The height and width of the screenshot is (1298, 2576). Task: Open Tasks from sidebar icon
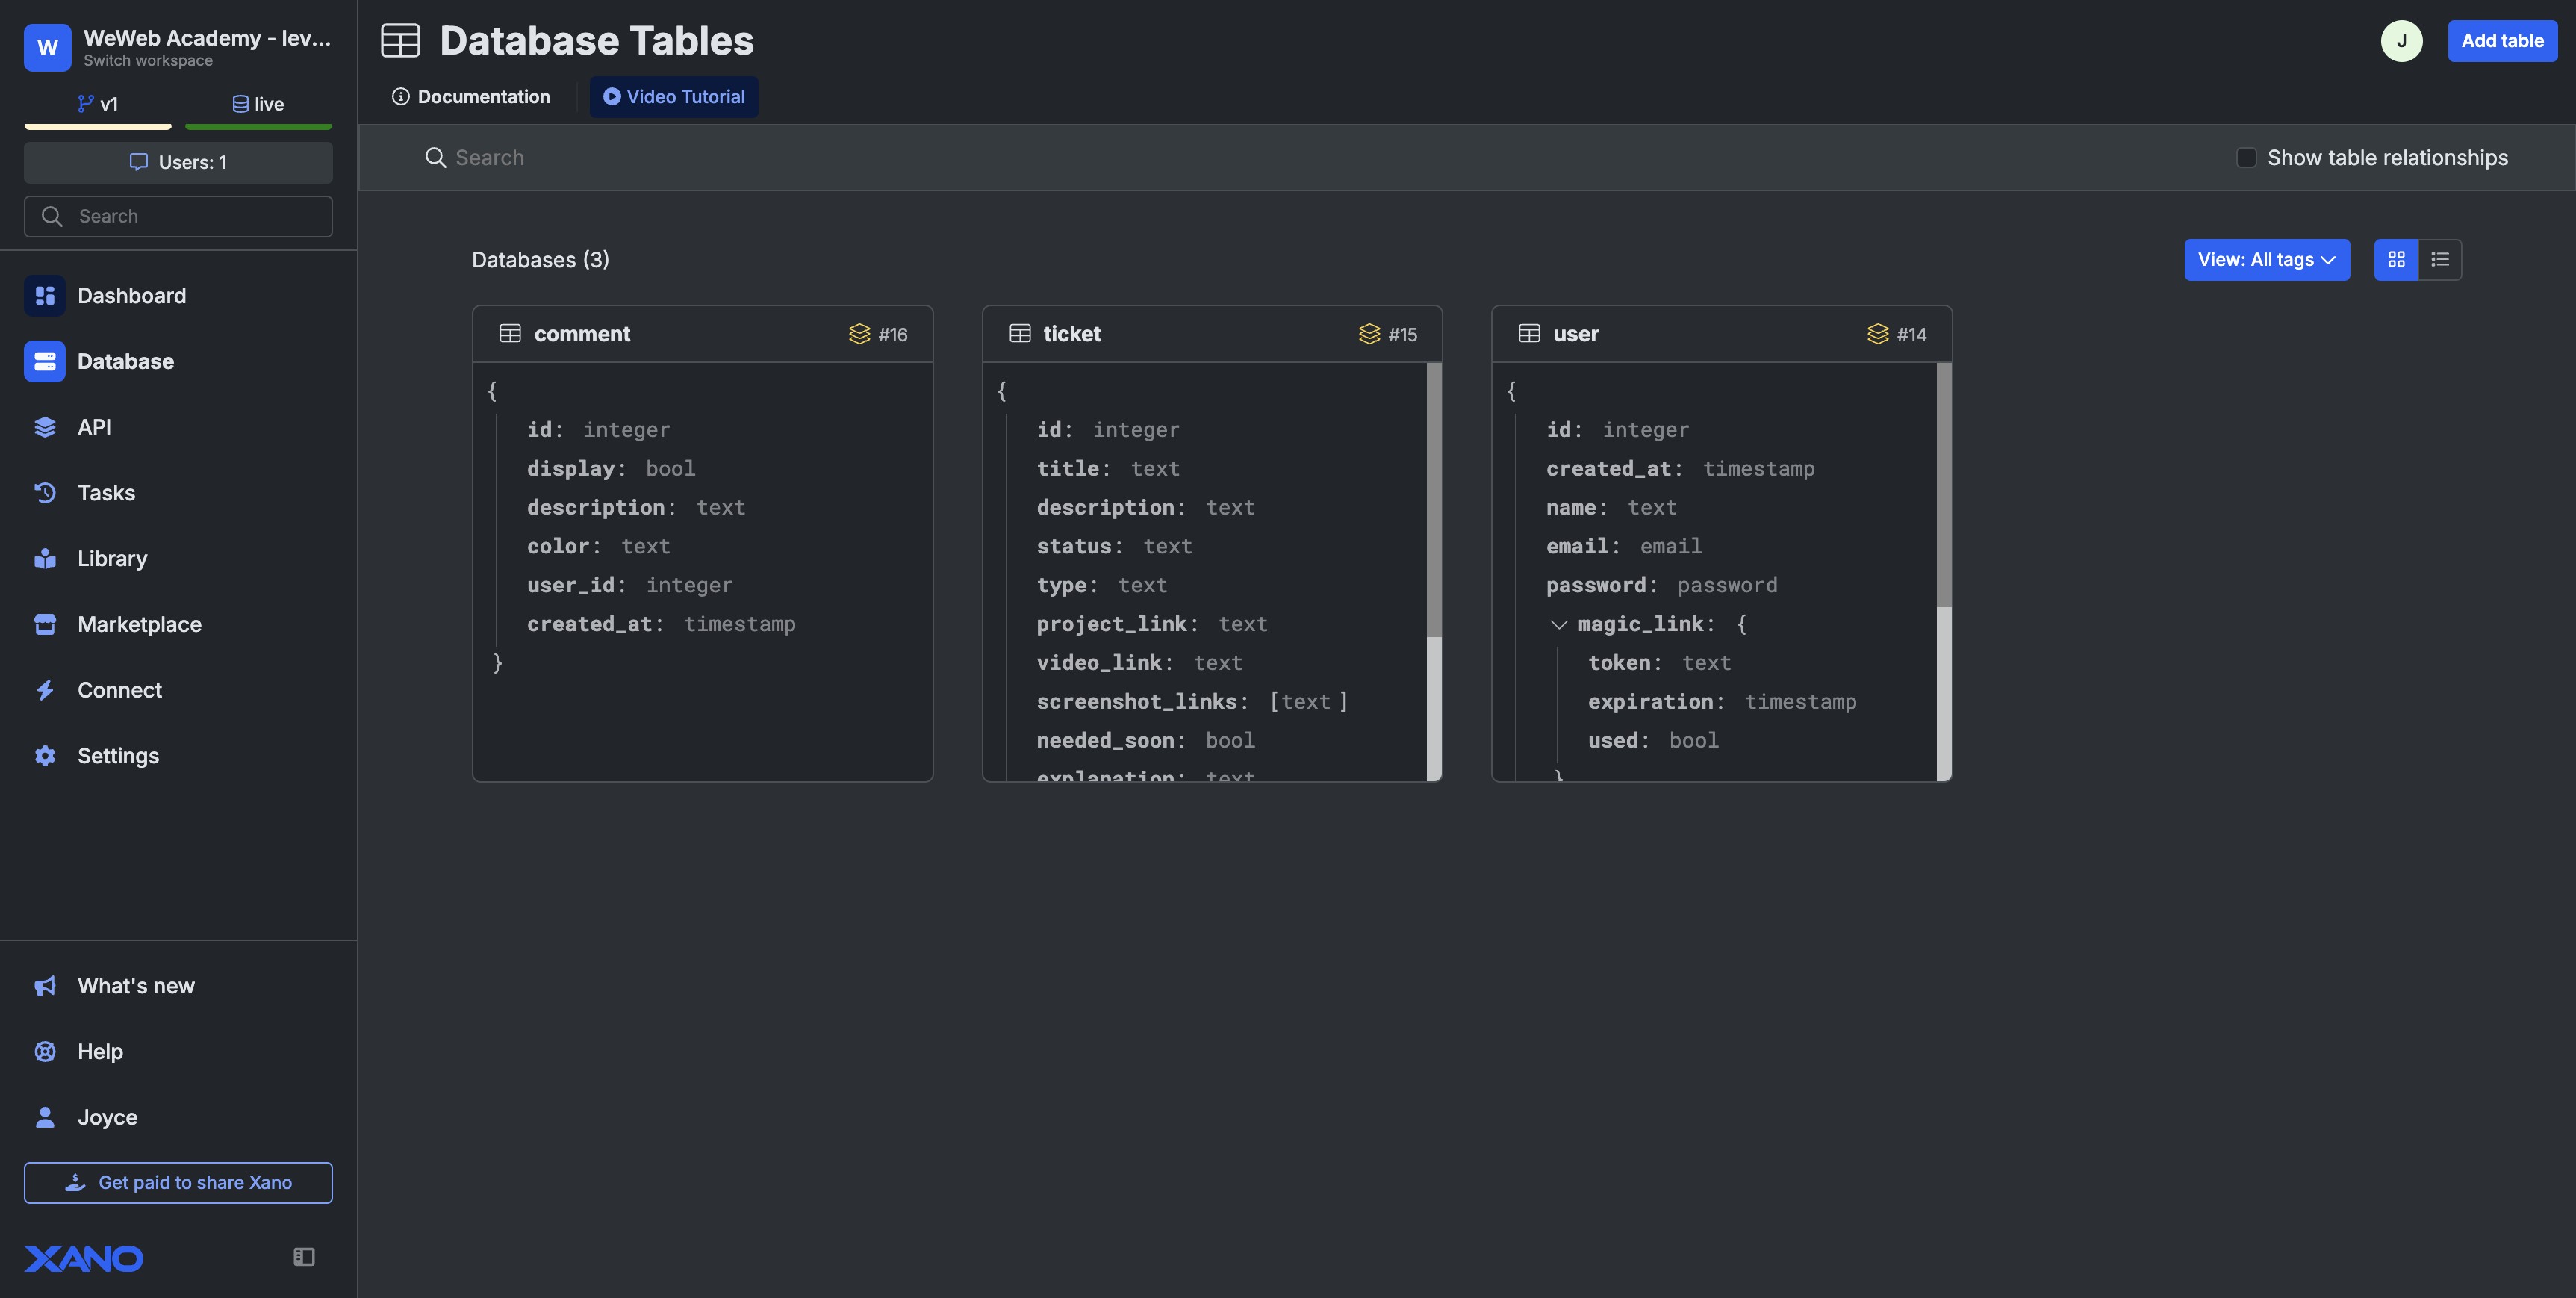point(45,493)
